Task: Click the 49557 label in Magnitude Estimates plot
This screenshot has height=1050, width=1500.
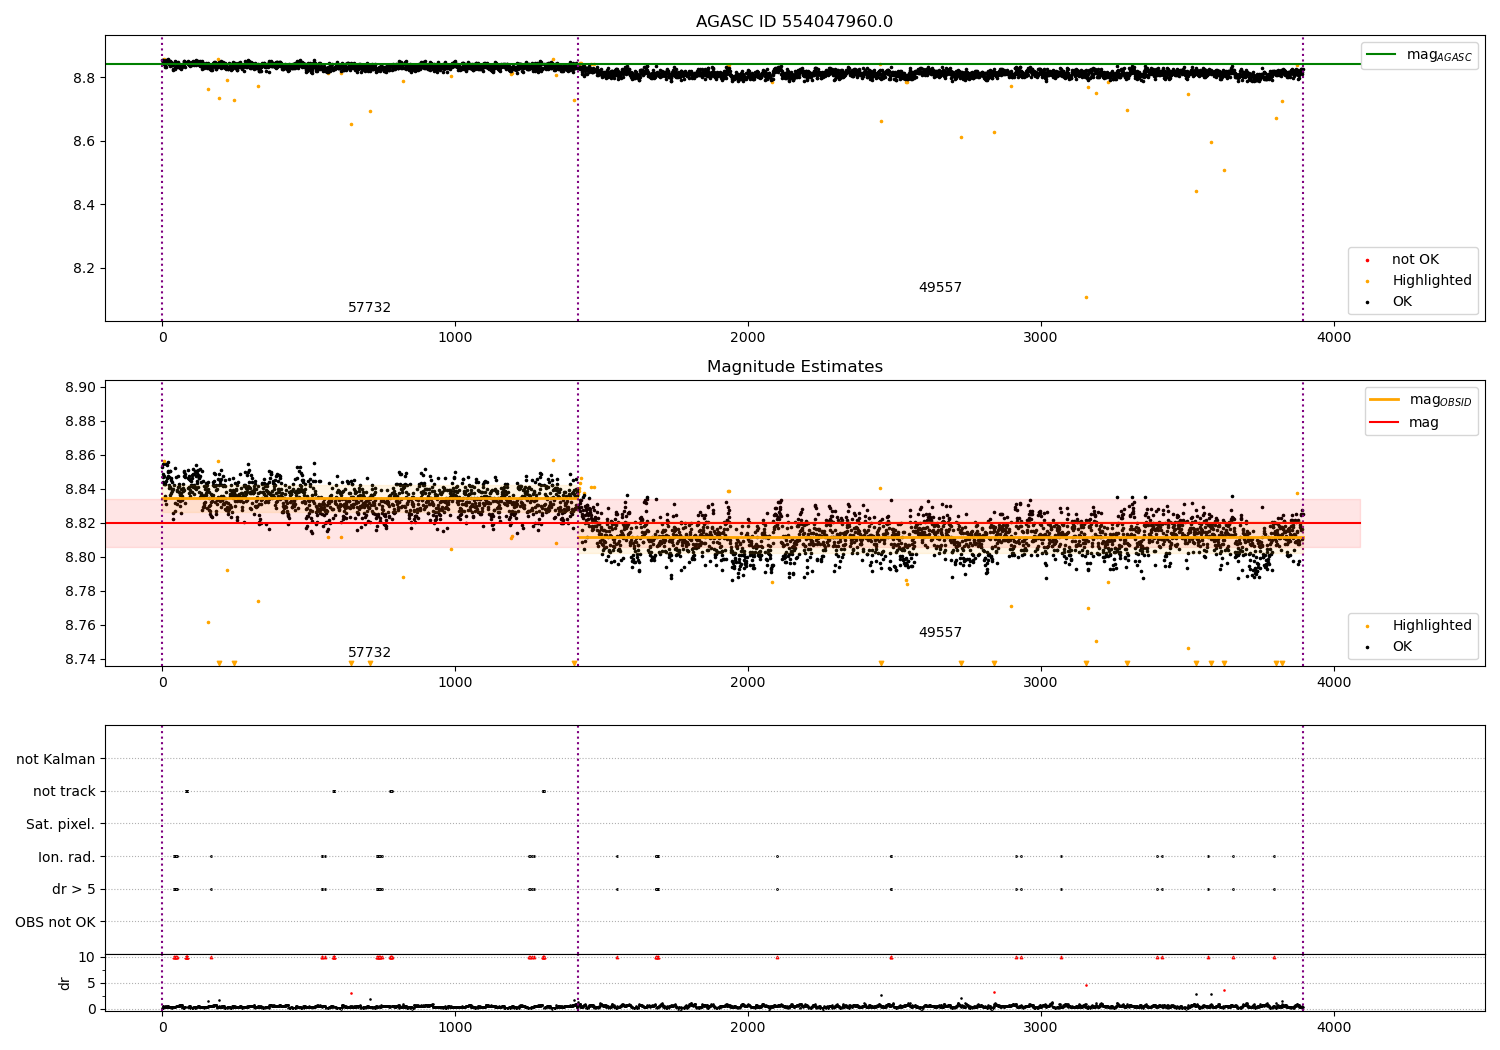Action: [940, 632]
